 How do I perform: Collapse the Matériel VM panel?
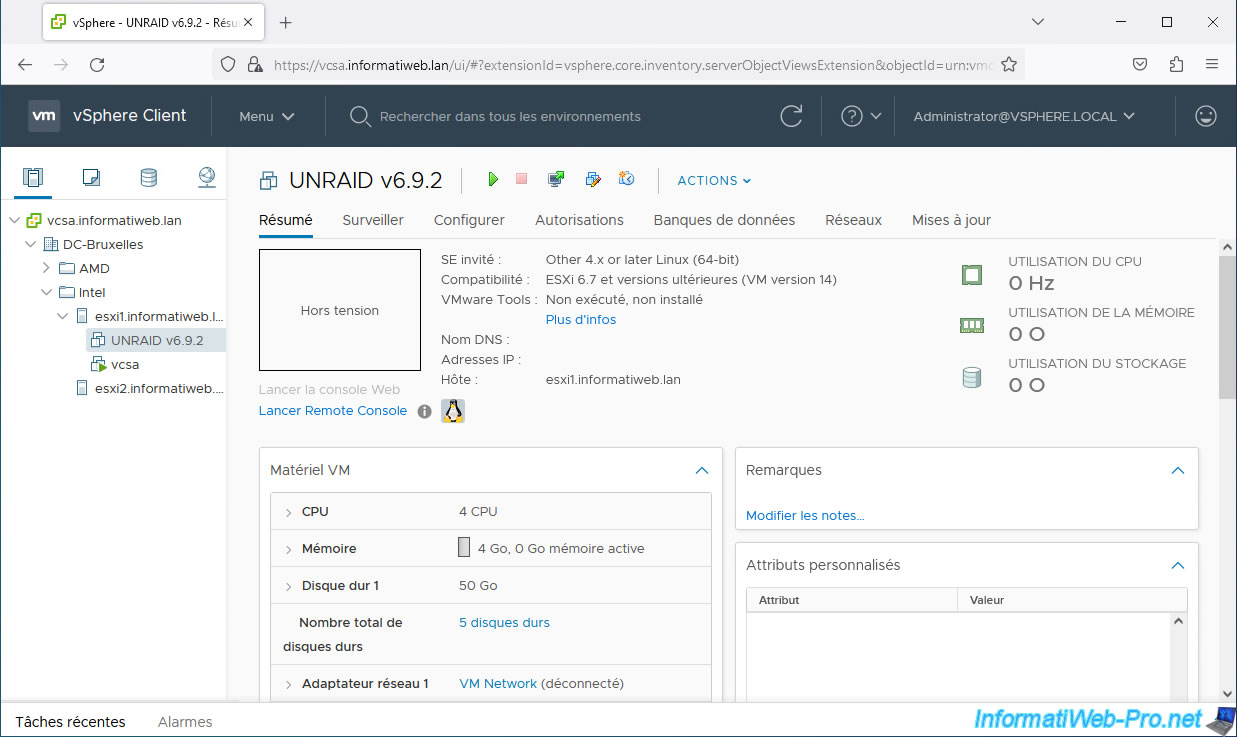click(702, 470)
